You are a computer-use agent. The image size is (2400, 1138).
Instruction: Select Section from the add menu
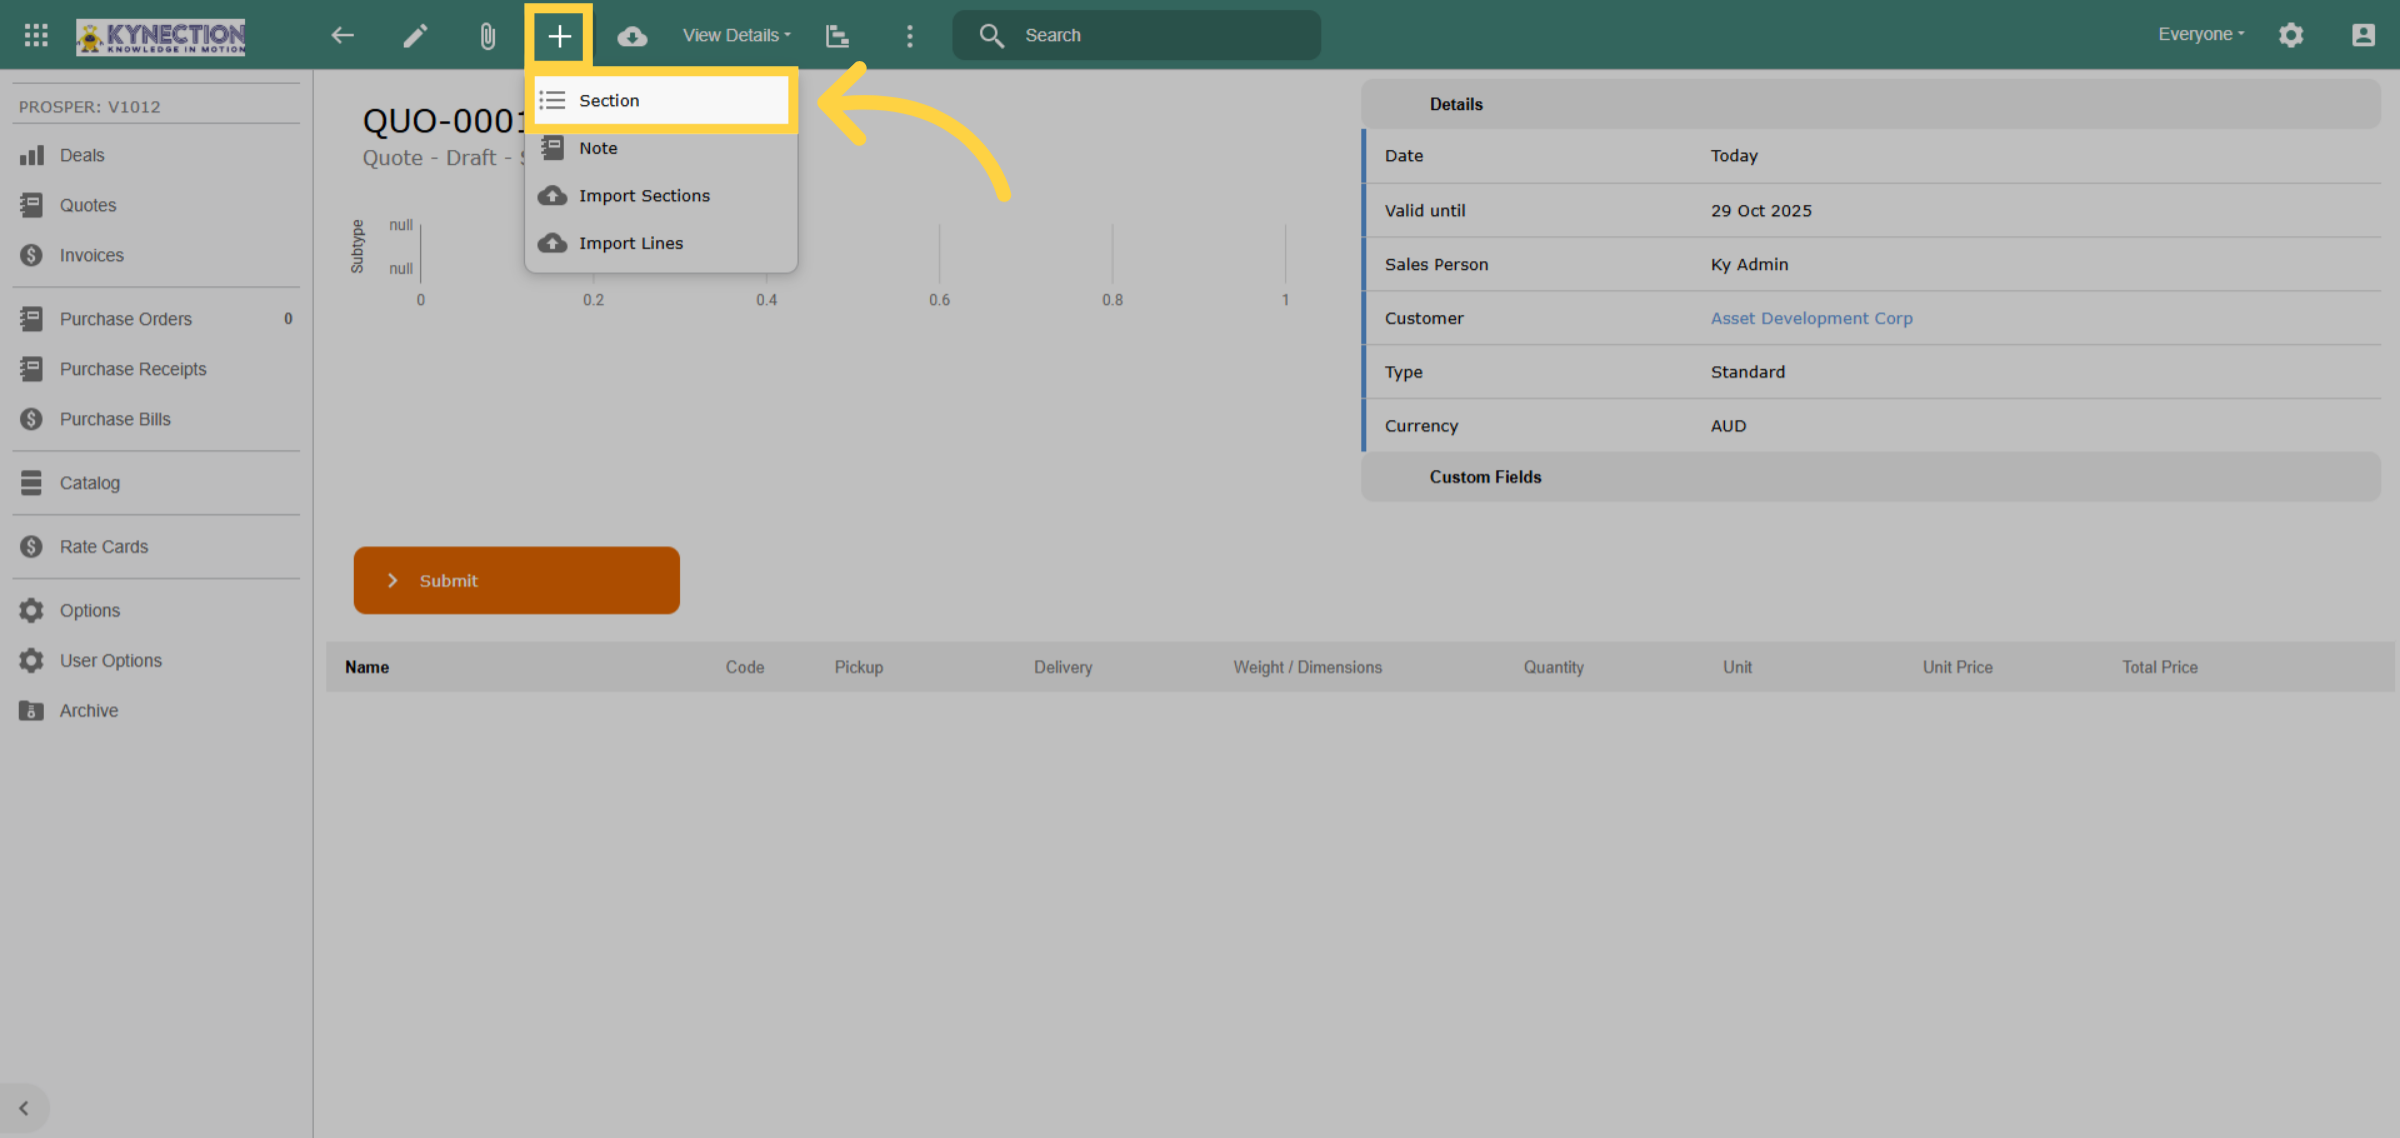[661, 100]
